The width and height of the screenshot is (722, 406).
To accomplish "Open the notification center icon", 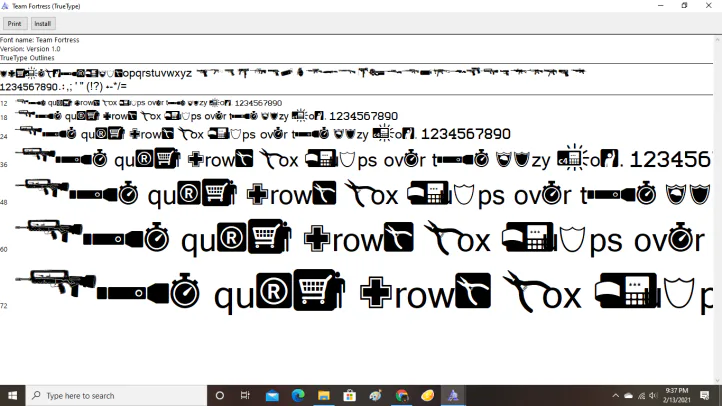I will pyautogui.click(x=705, y=395).
